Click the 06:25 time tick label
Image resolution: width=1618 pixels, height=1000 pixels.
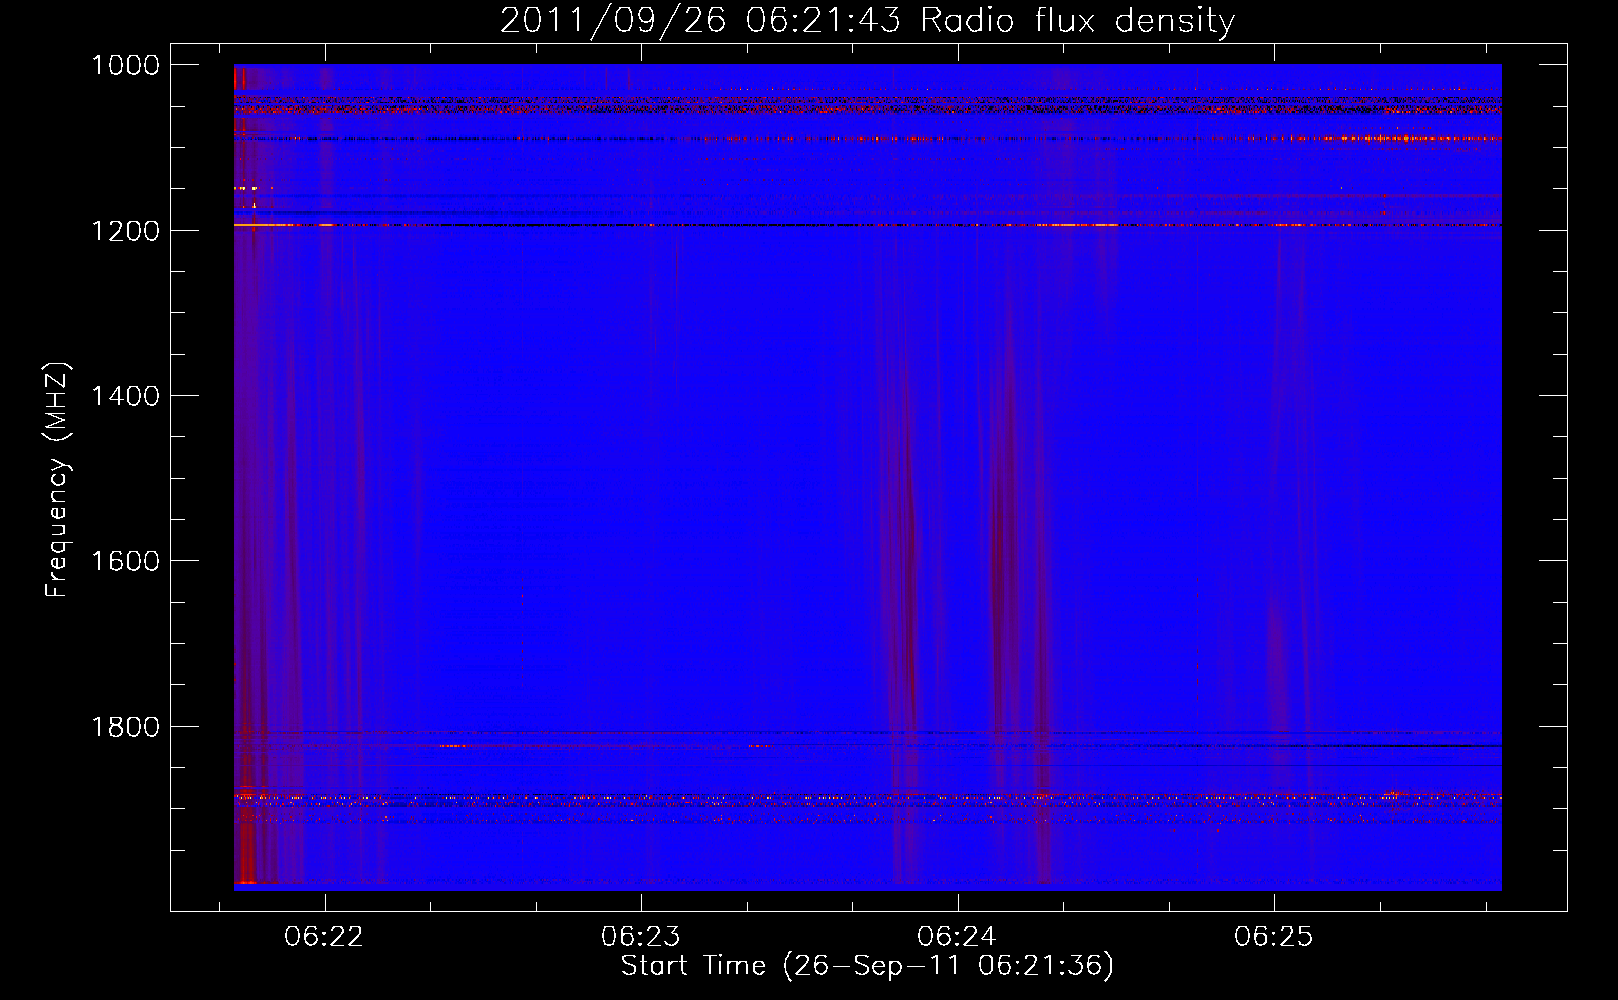click(x=1273, y=937)
